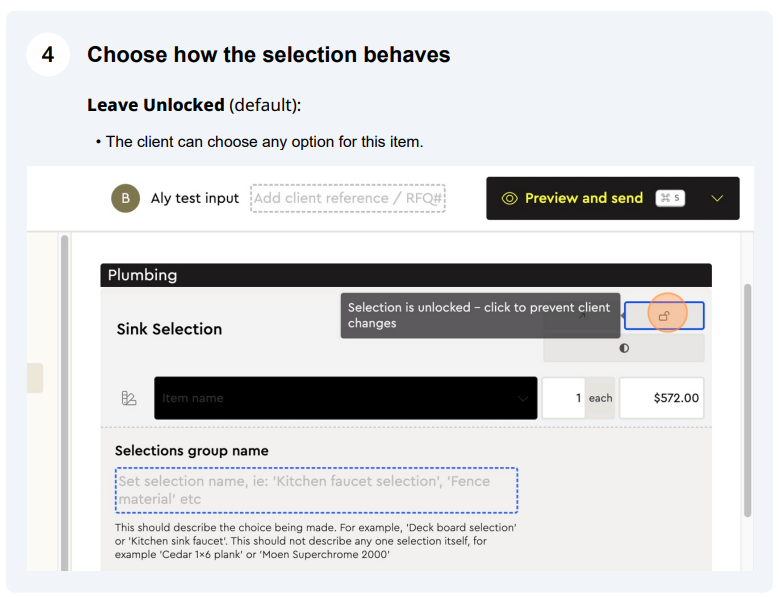The width and height of the screenshot is (781, 597).
Task: Click the right vertical scrollbar thumb
Action: pos(747,400)
